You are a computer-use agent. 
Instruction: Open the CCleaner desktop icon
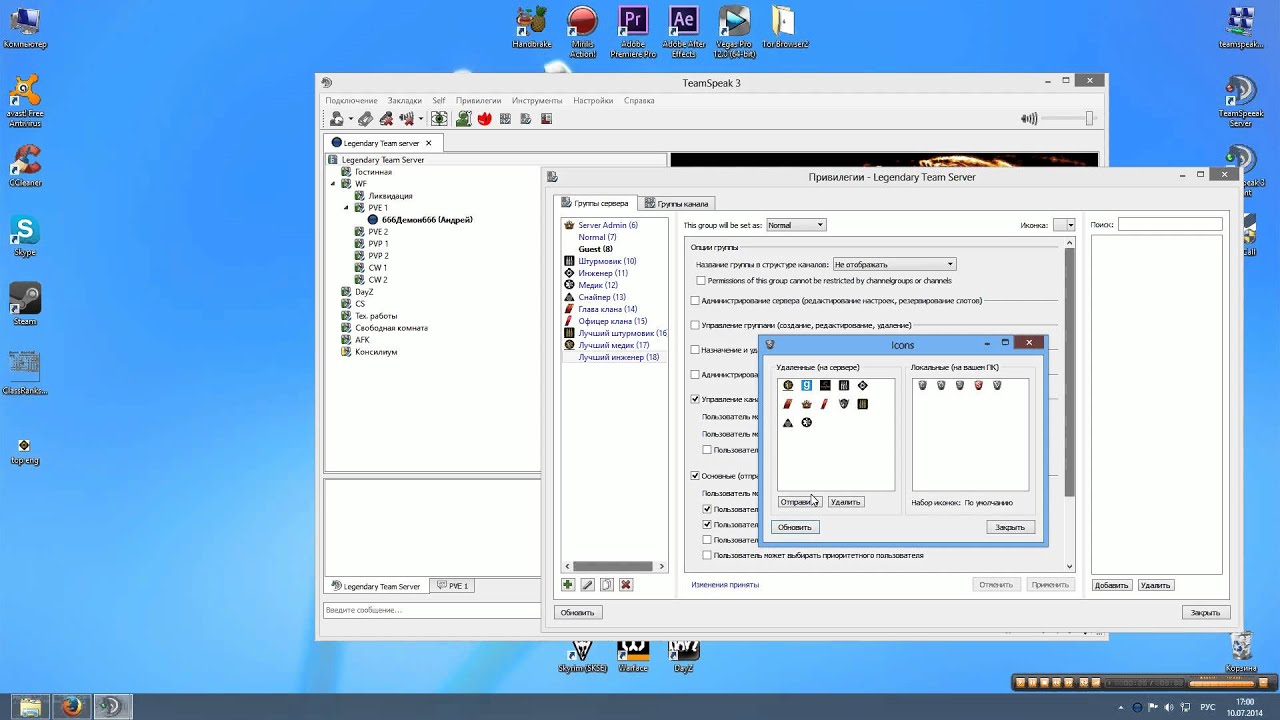25,166
